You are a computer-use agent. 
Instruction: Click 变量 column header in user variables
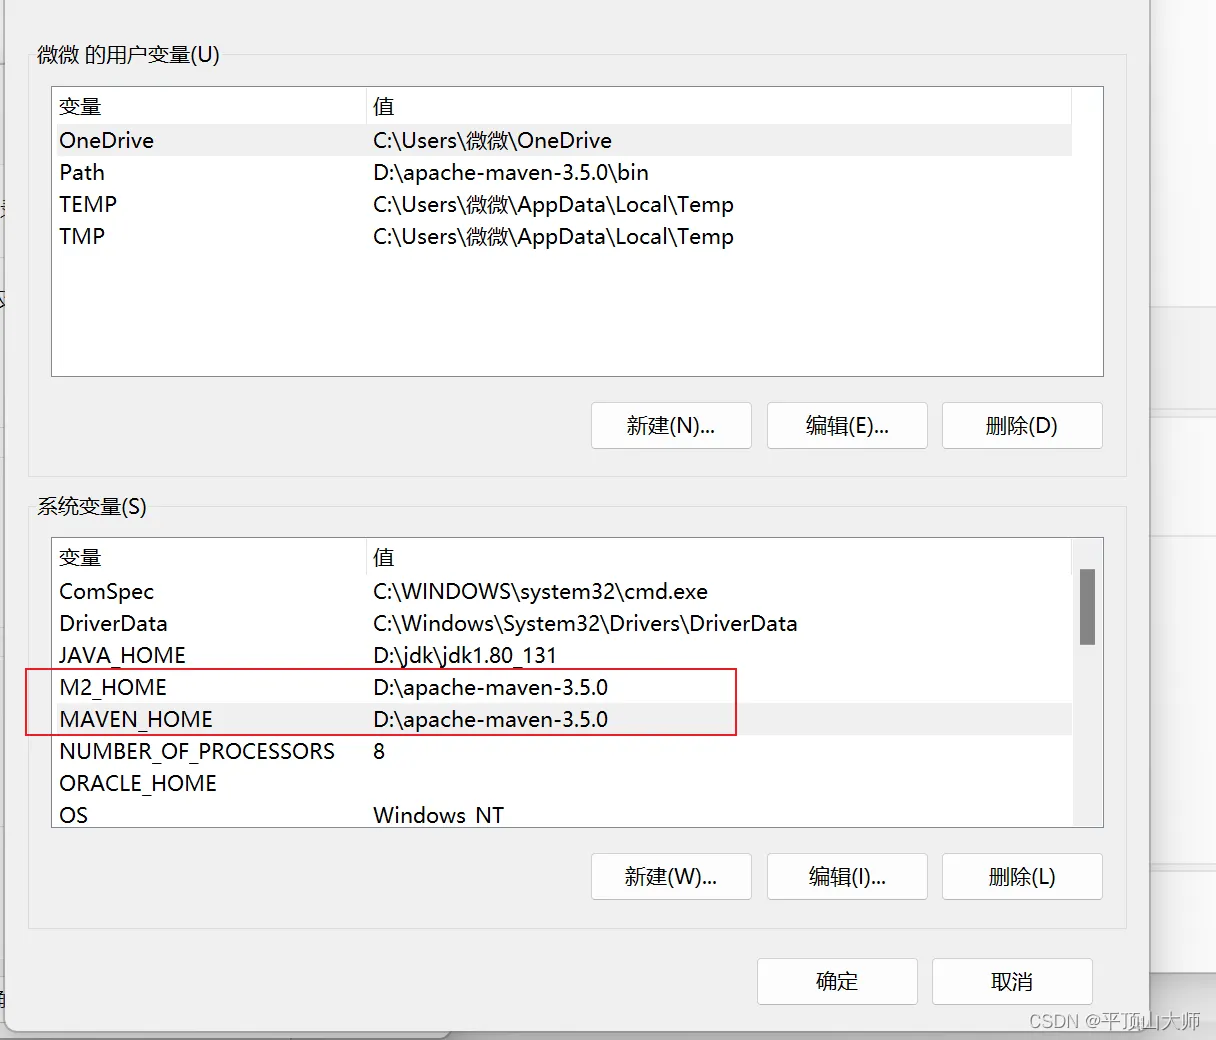click(x=209, y=106)
